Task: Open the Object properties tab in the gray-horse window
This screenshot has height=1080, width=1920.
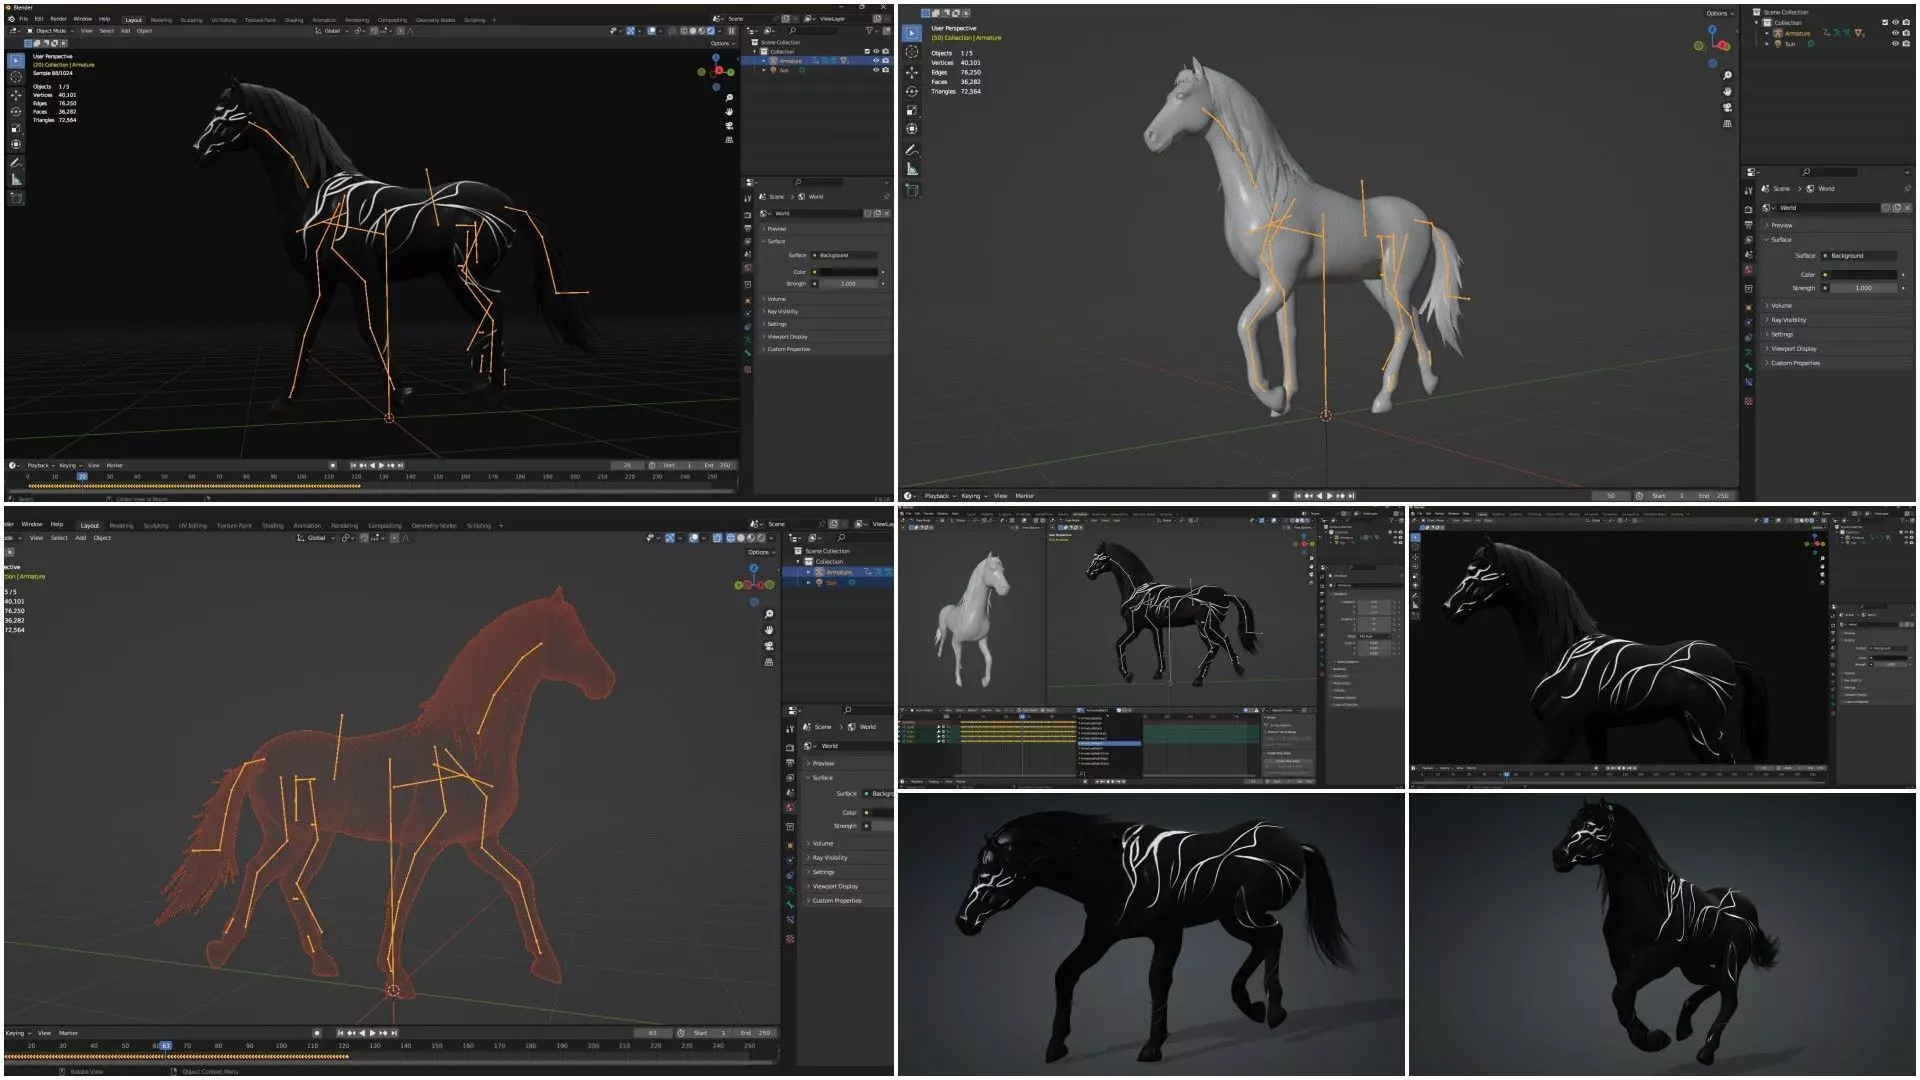Action: pyautogui.click(x=1749, y=307)
